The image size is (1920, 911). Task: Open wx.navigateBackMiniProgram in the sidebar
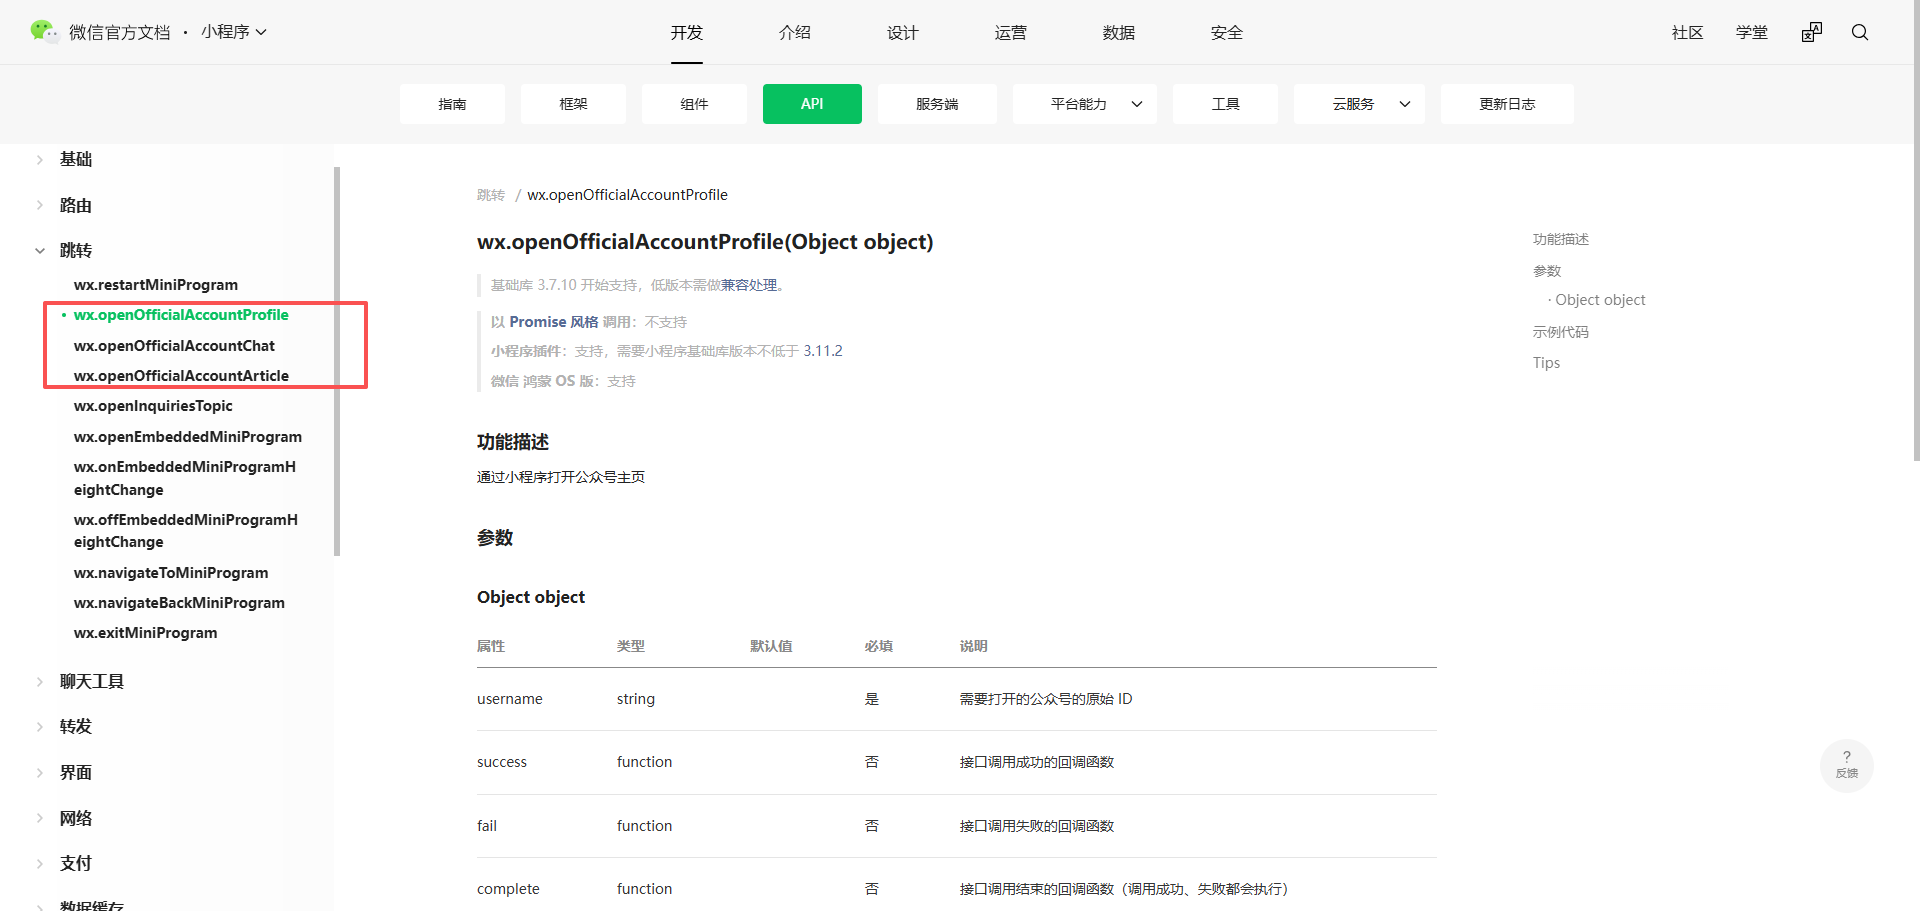point(179,603)
